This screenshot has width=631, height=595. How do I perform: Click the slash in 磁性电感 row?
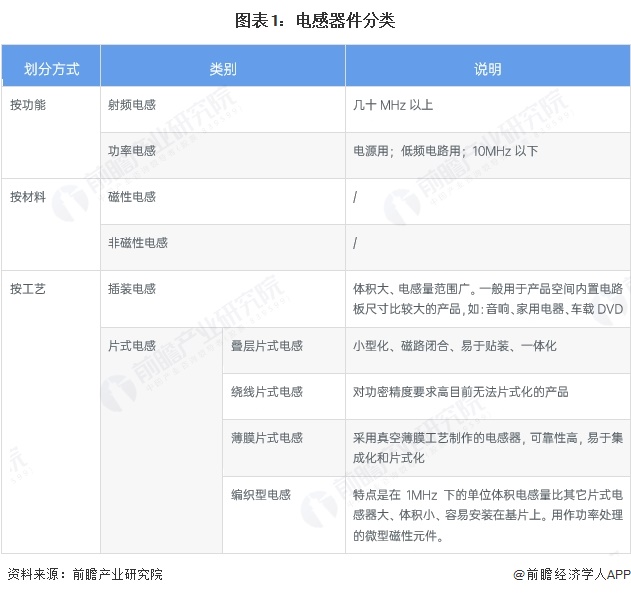[x=355, y=197]
